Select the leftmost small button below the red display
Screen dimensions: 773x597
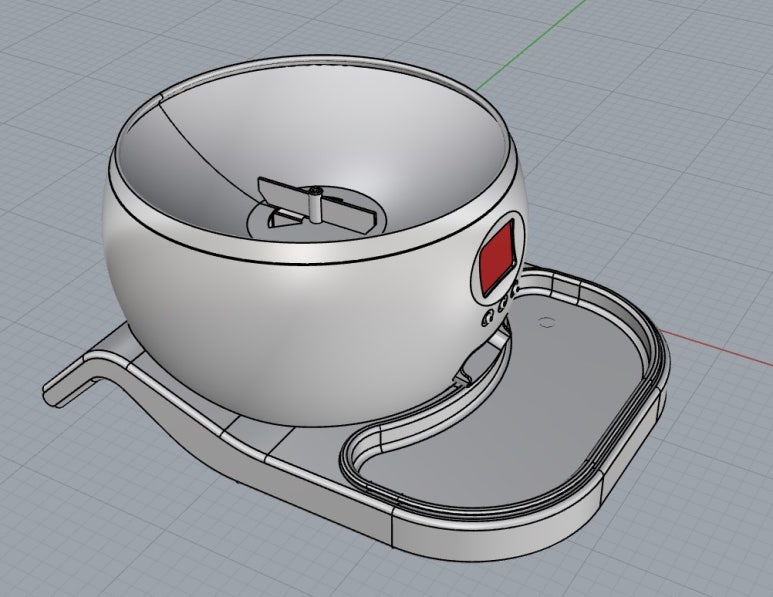[489, 318]
